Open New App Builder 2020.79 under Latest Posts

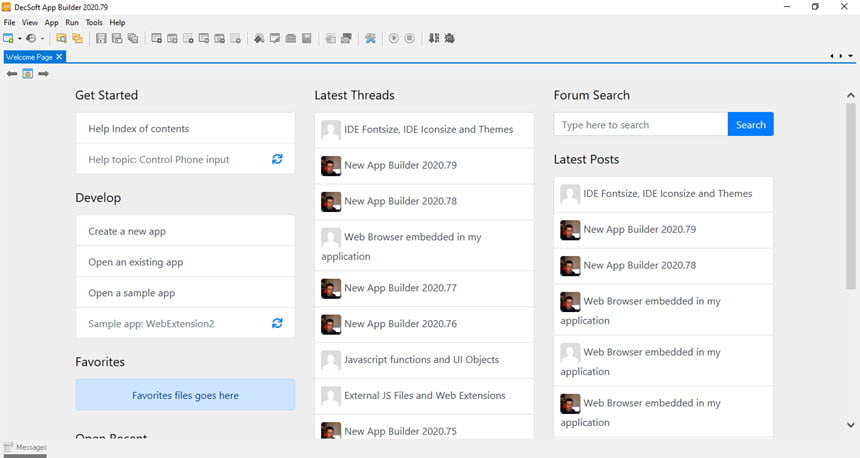664,230
